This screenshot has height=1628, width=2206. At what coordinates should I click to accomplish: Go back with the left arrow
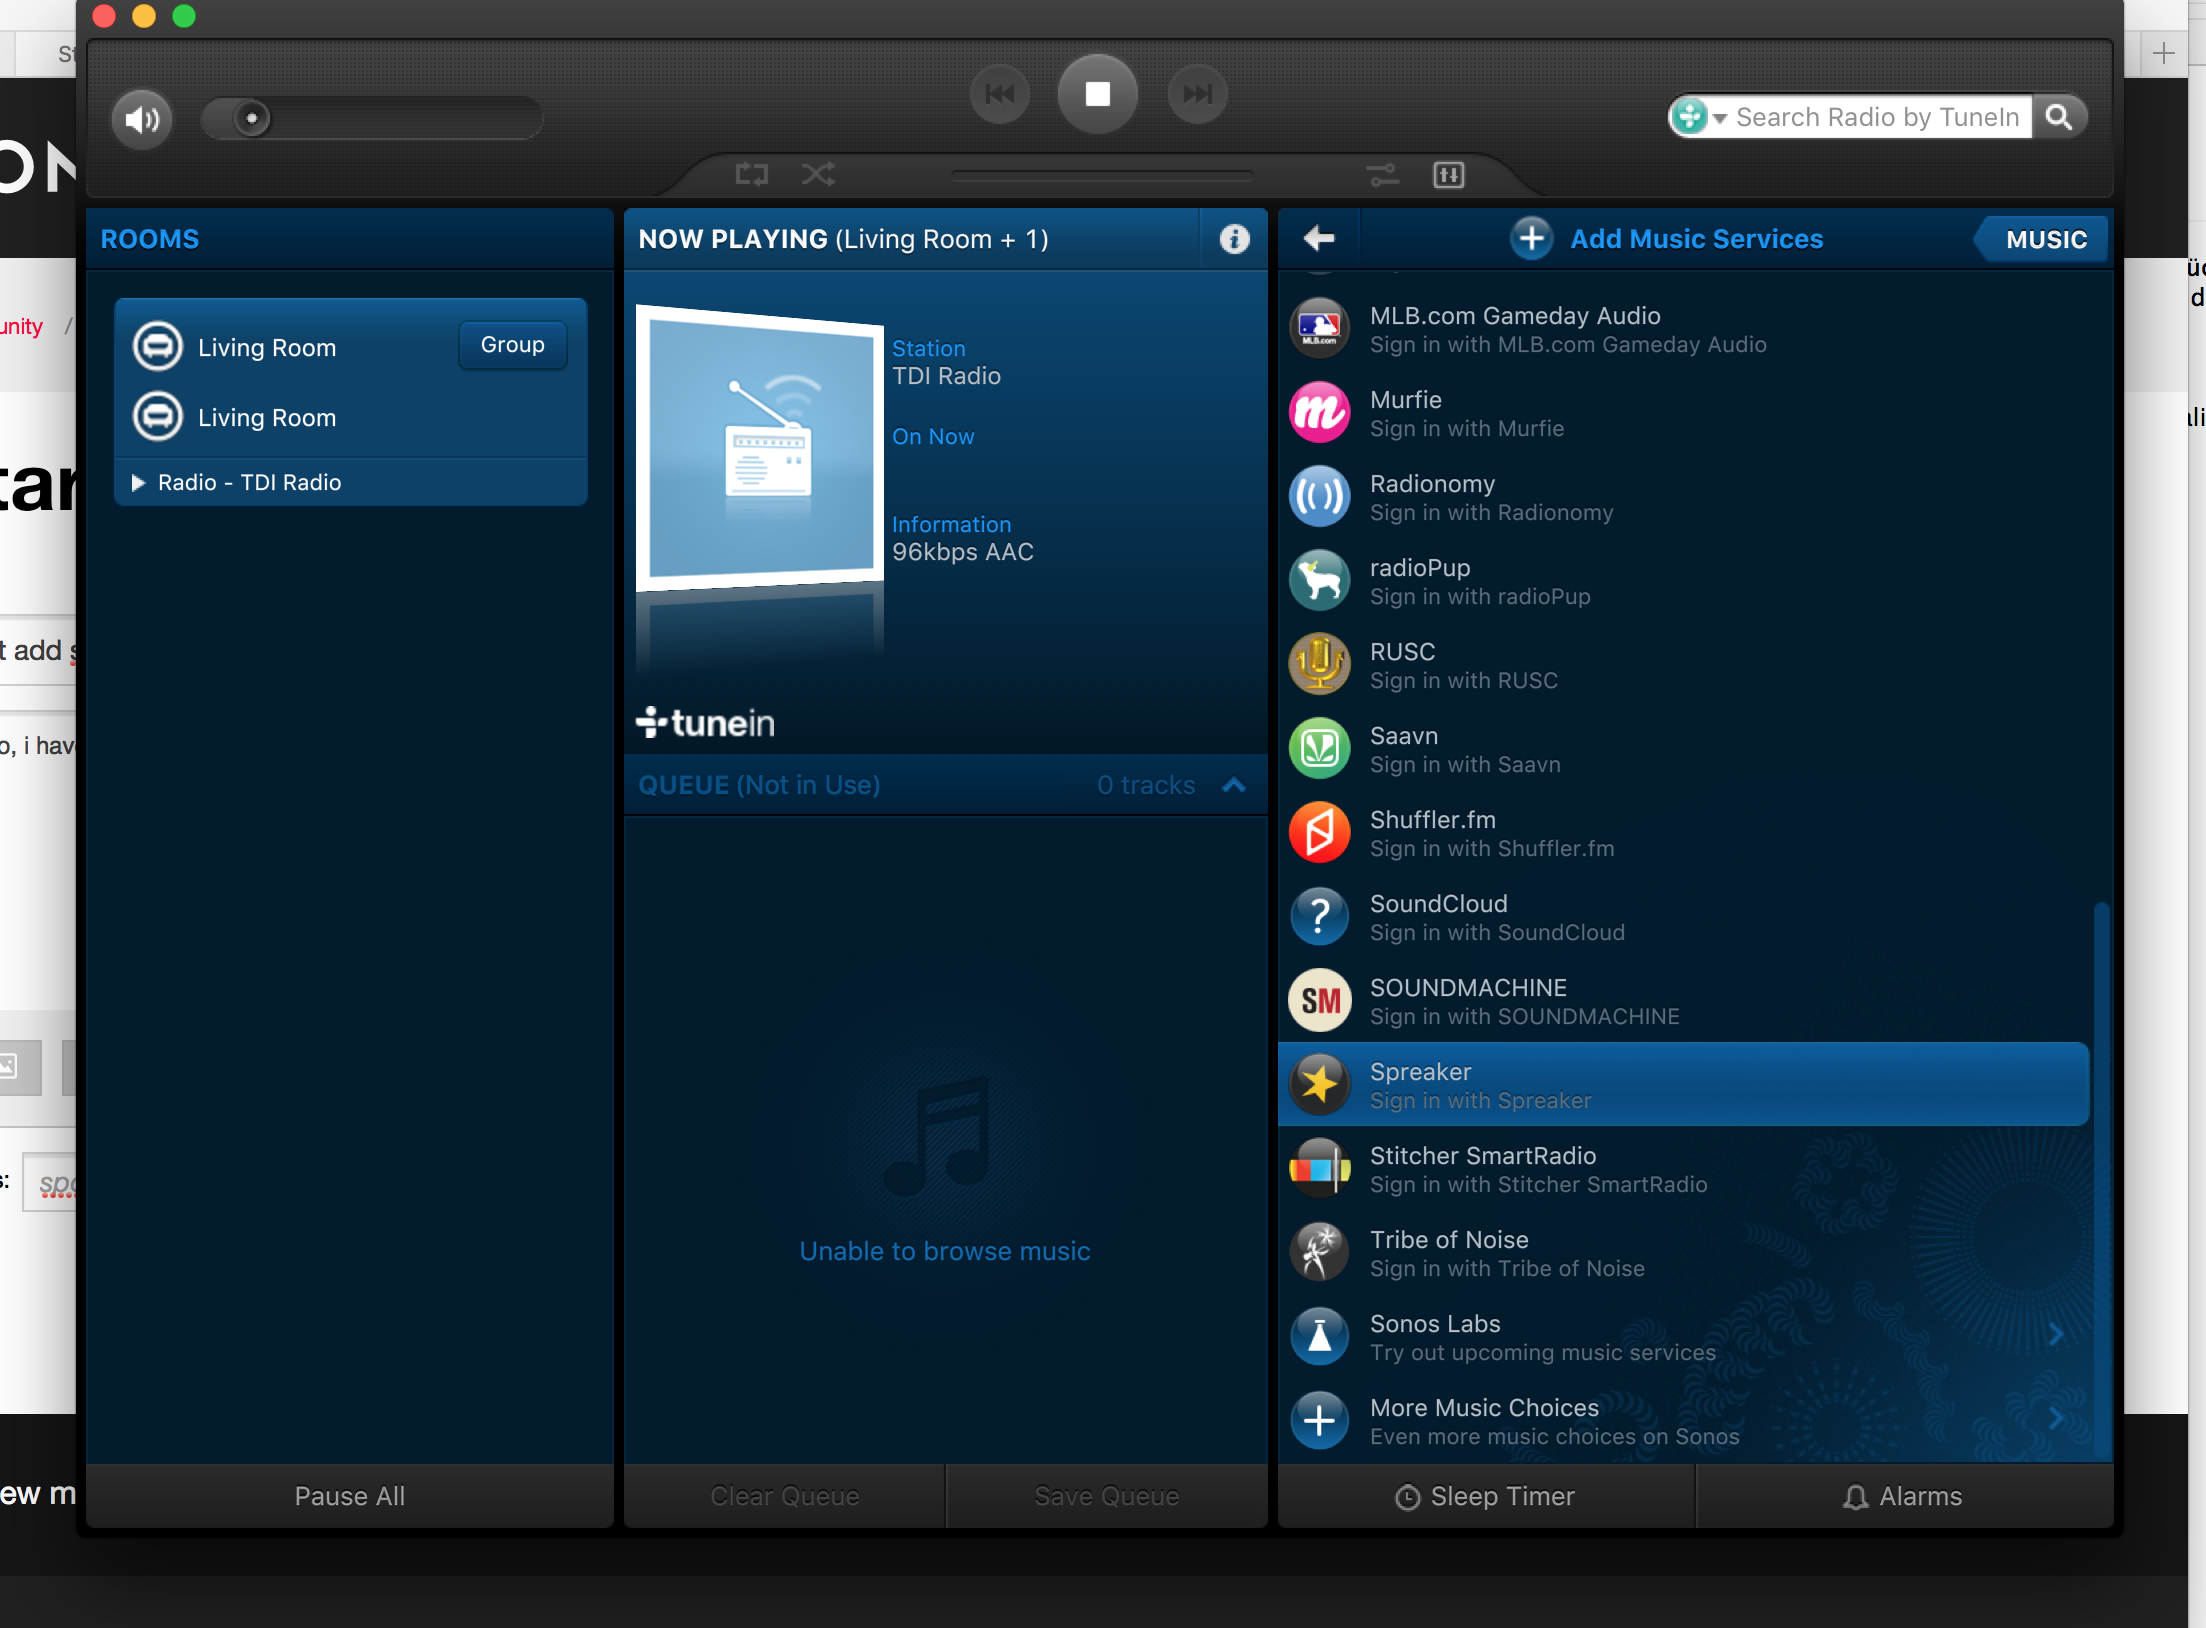tap(1319, 238)
